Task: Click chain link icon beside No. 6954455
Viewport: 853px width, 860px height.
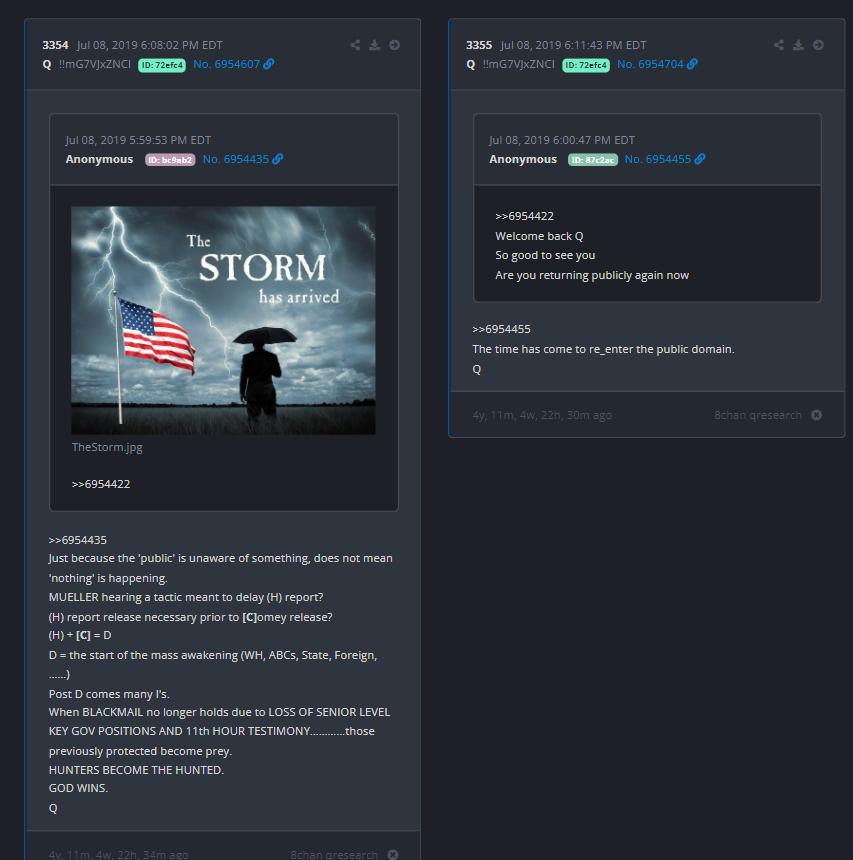Action: coord(700,159)
